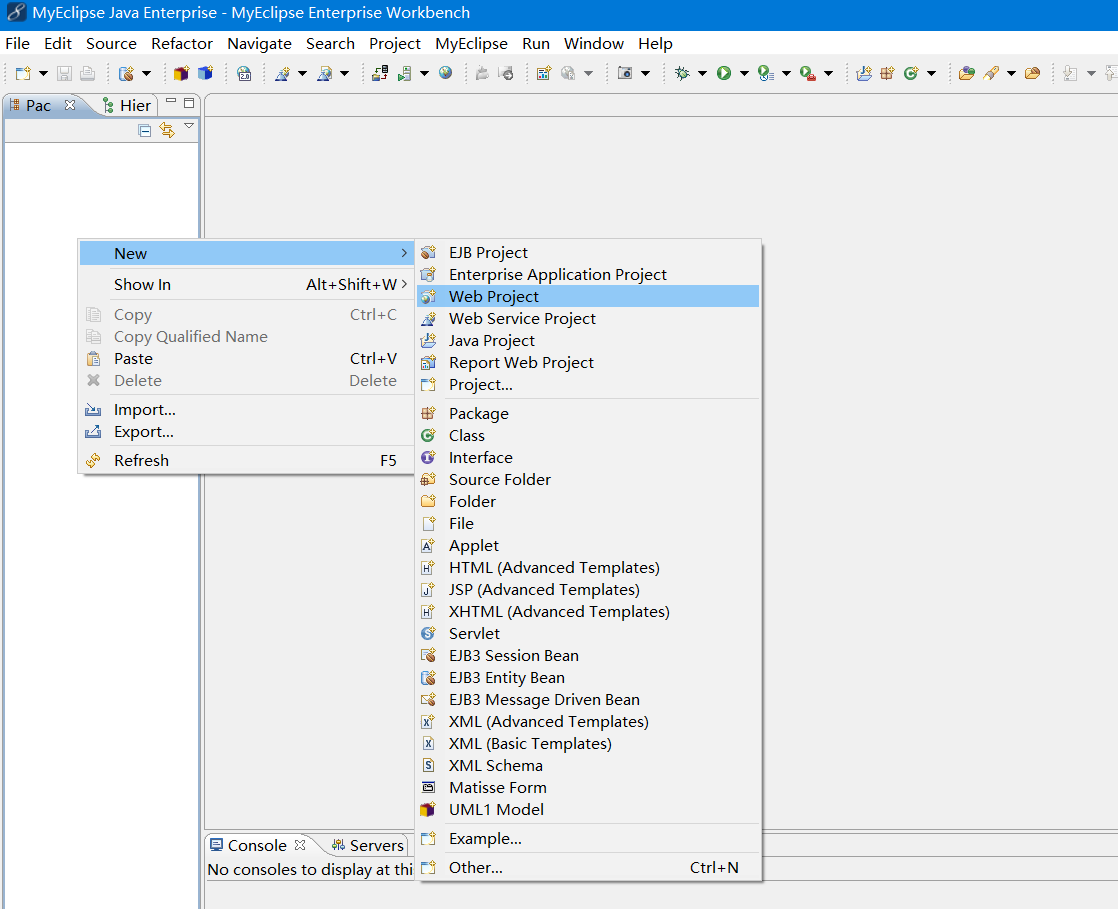Select Enterprise Application Project entry
Image resolution: width=1118 pixels, height=909 pixels.
[x=588, y=274]
